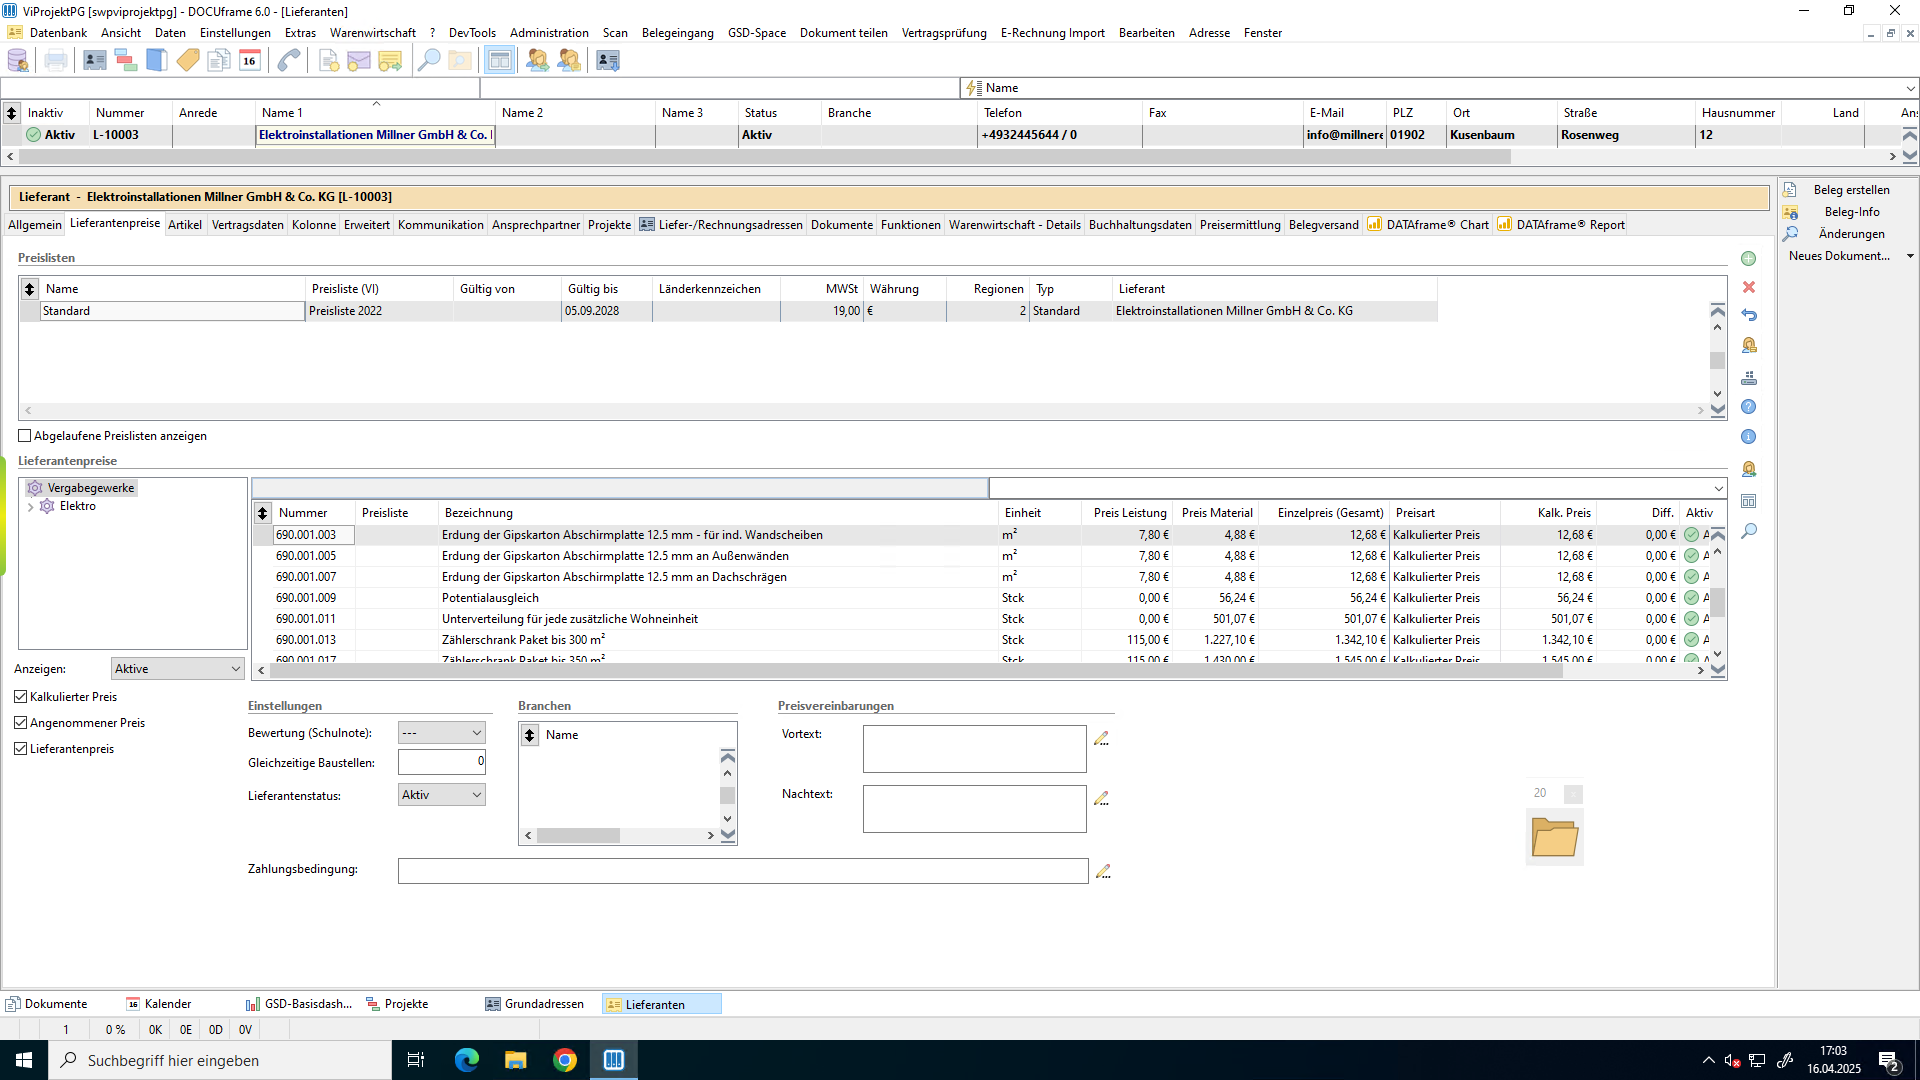Toggle Aktiv status icon in row 690.001.009
Viewport: 1920px width, 1080px height.
1691,598
